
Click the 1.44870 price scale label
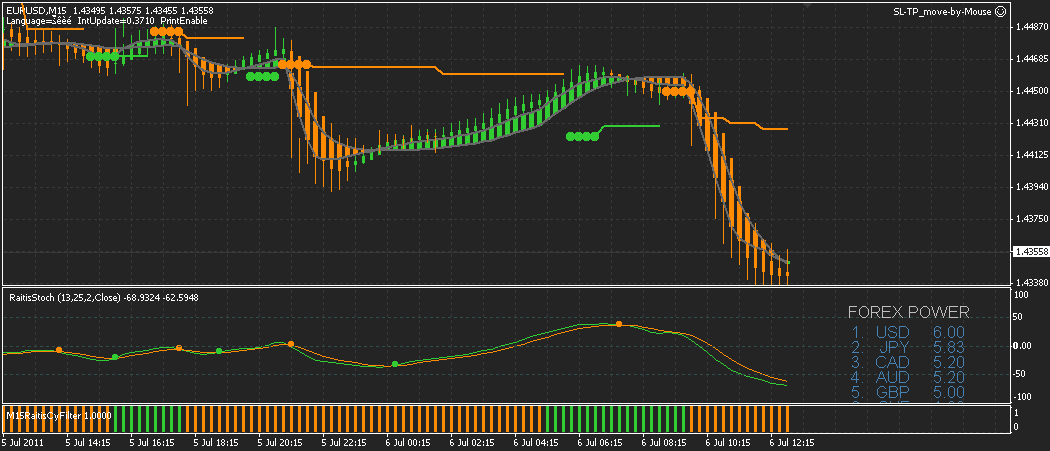[1031, 27]
